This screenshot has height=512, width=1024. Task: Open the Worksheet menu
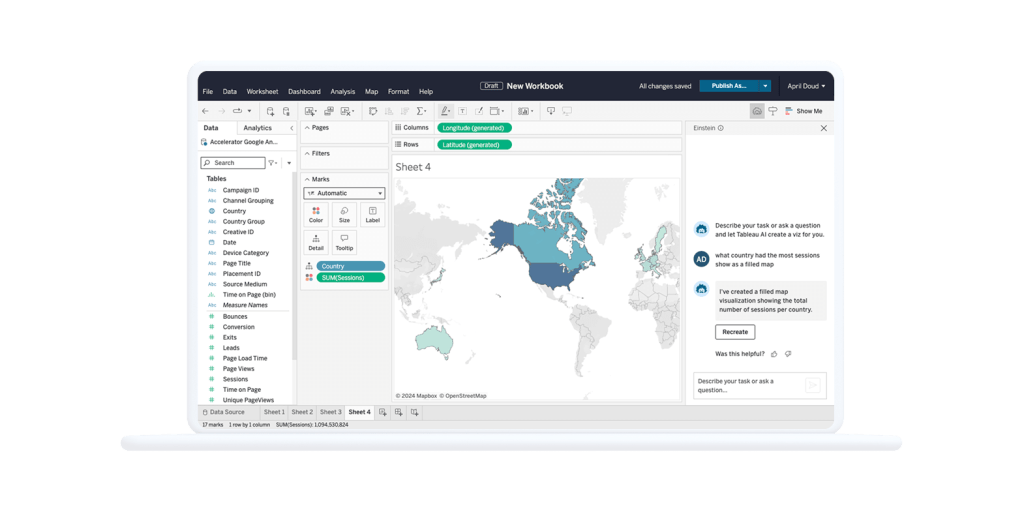point(262,92)
